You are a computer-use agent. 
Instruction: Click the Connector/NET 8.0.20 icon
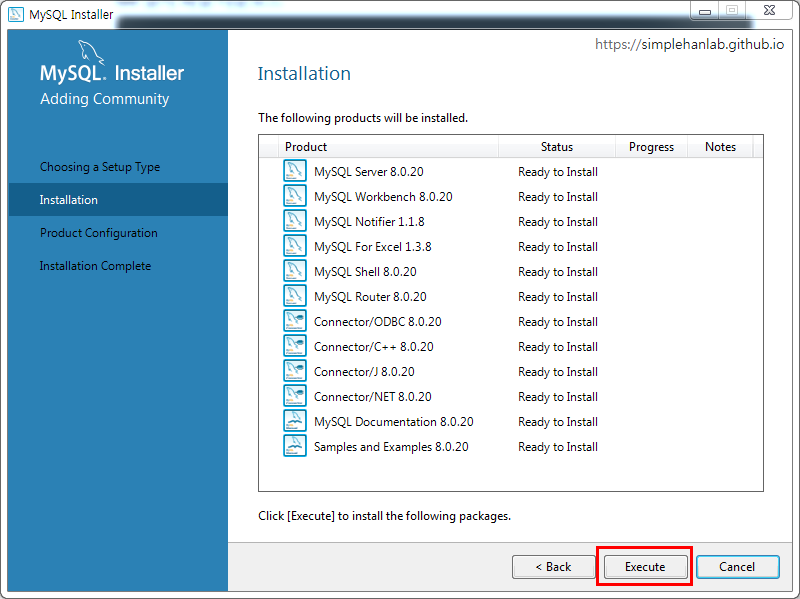[x=294, y=396]
